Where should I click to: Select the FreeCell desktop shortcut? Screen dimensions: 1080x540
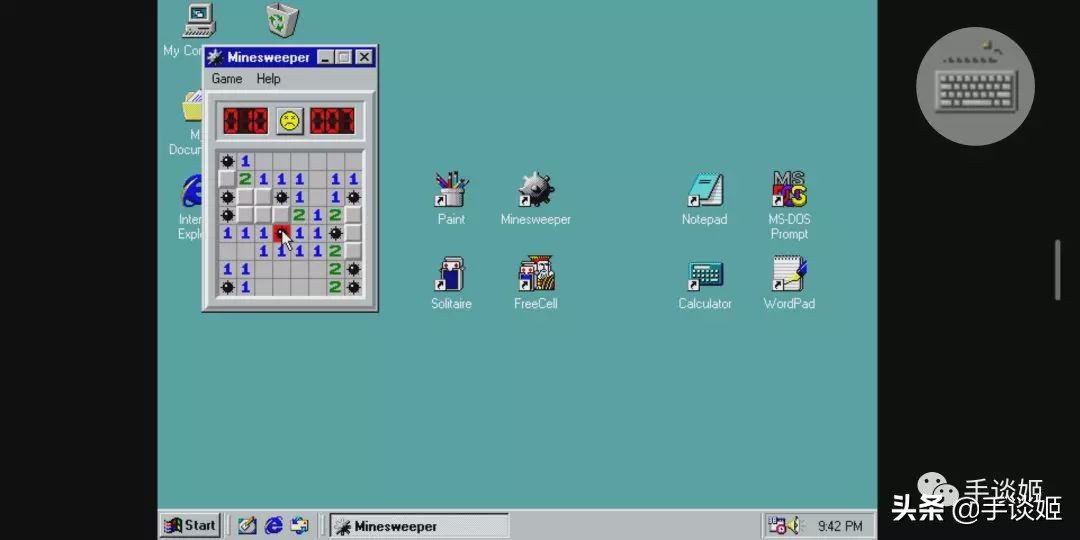(535, 275)
